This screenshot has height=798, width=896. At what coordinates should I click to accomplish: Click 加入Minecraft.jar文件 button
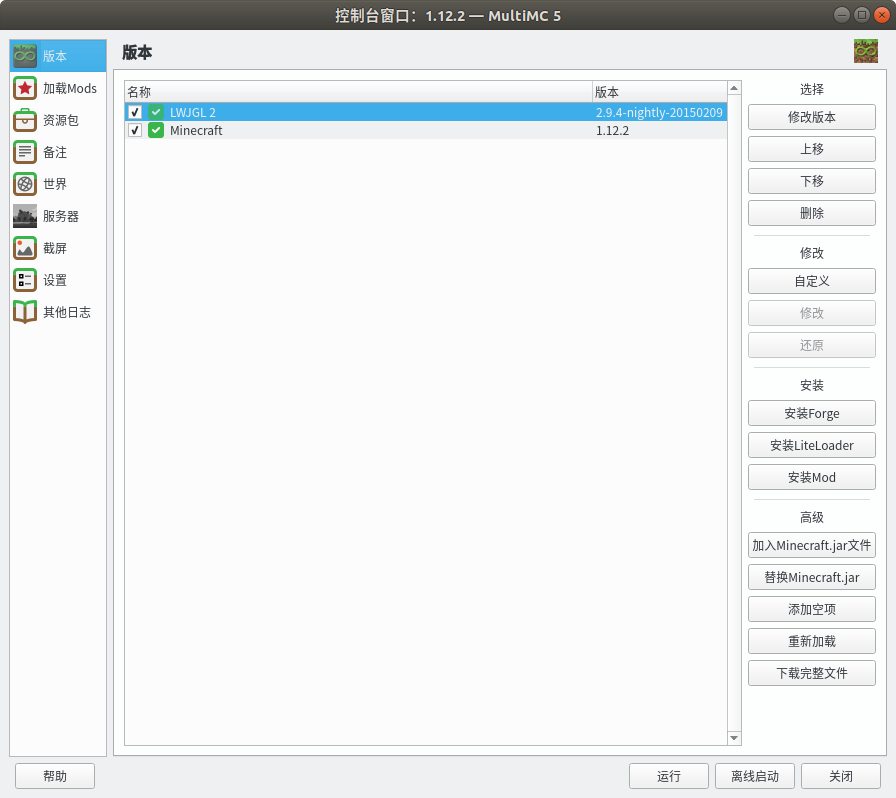coord(811,545)
